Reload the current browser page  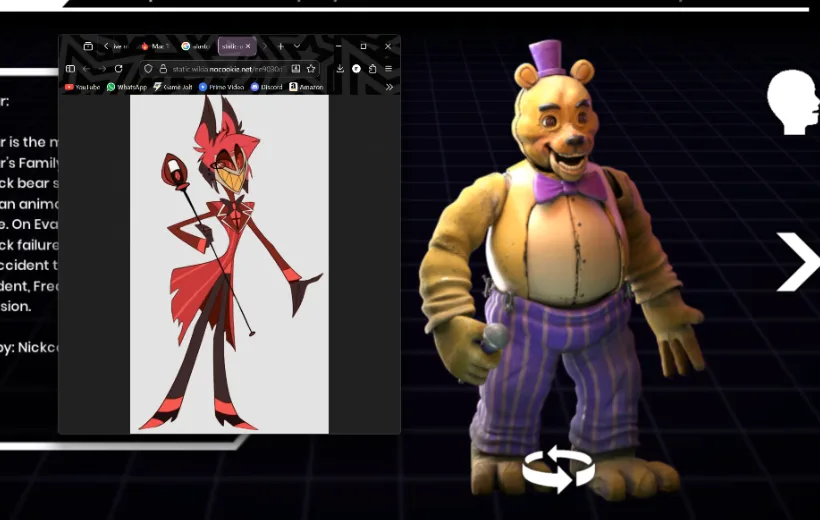(x=119, y=69)
